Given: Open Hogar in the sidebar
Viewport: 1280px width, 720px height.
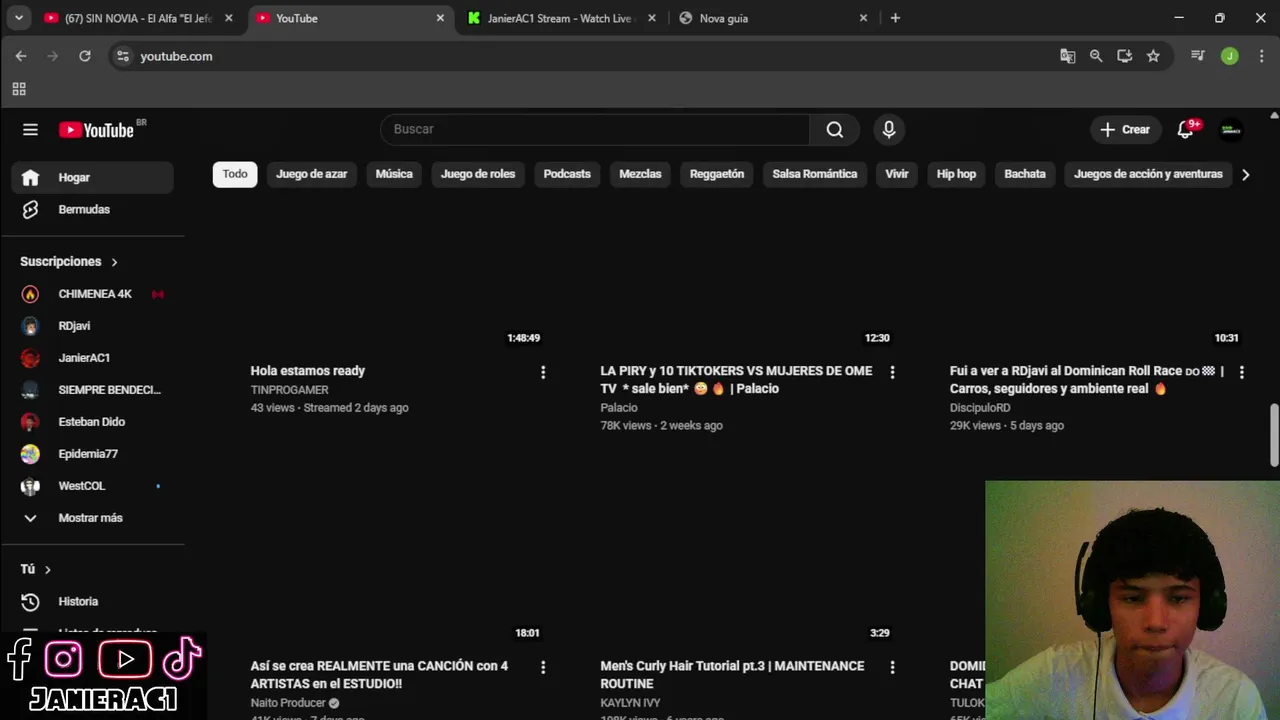Looking at the screenshot, I should 92,177.
